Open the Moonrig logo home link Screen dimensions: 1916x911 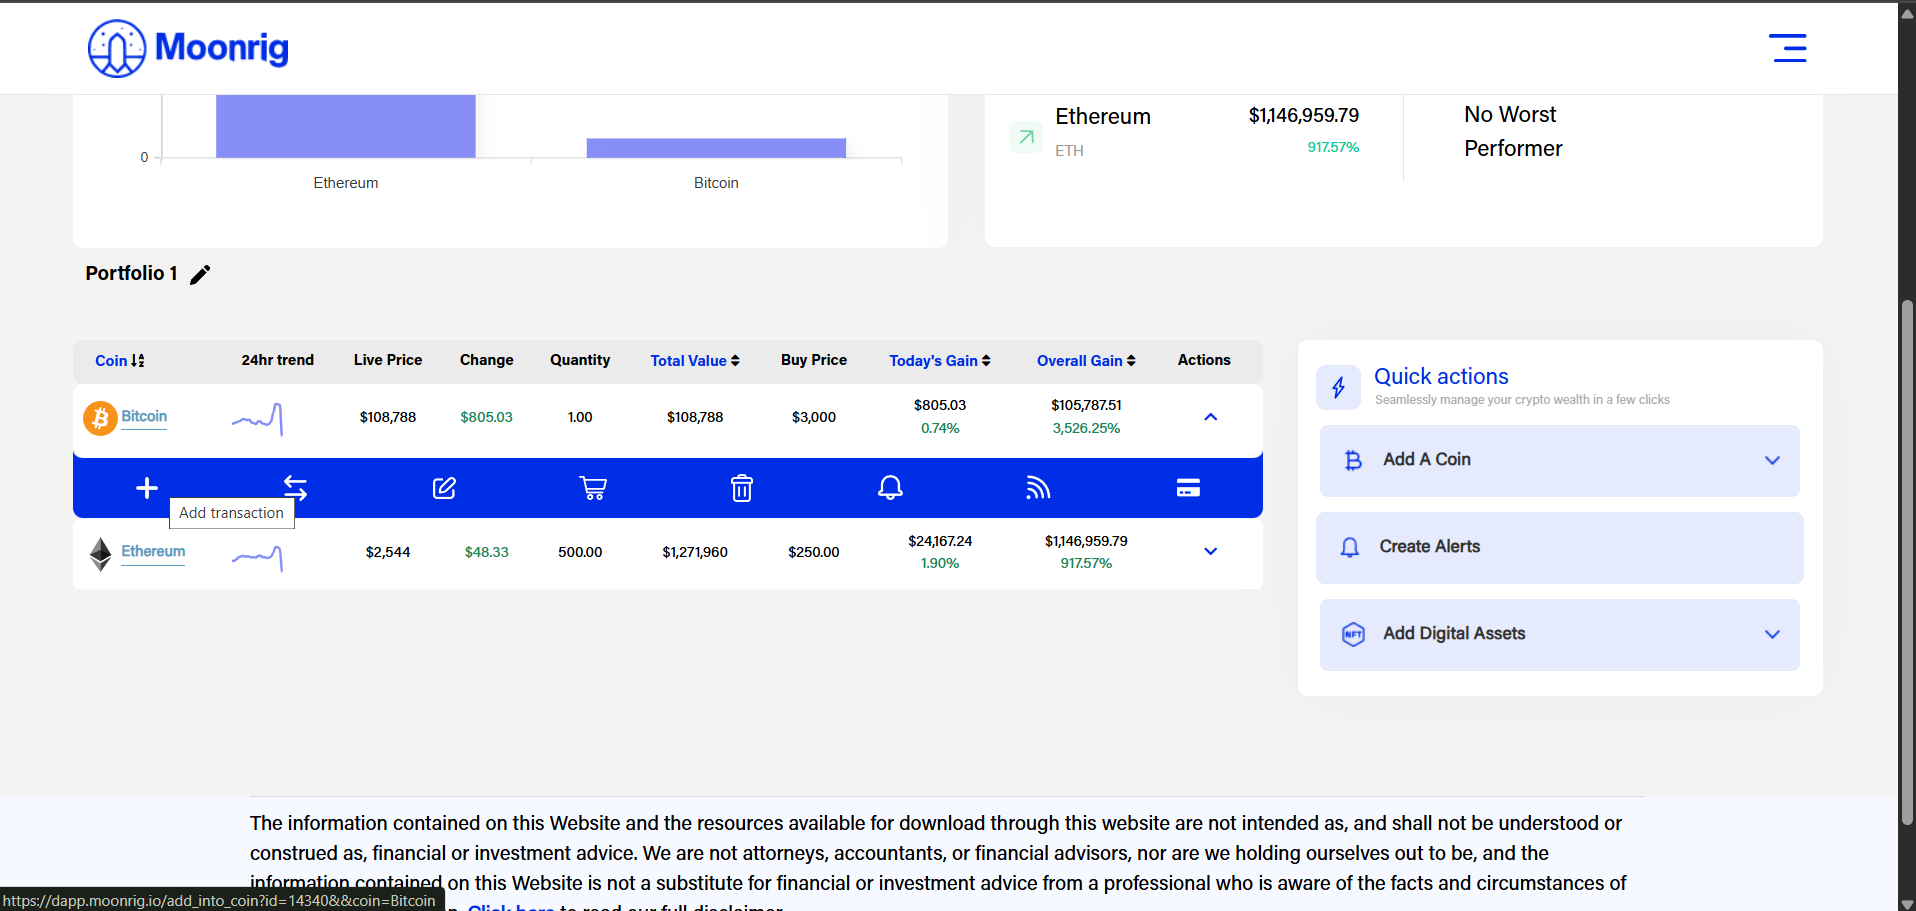coord(188,48)
